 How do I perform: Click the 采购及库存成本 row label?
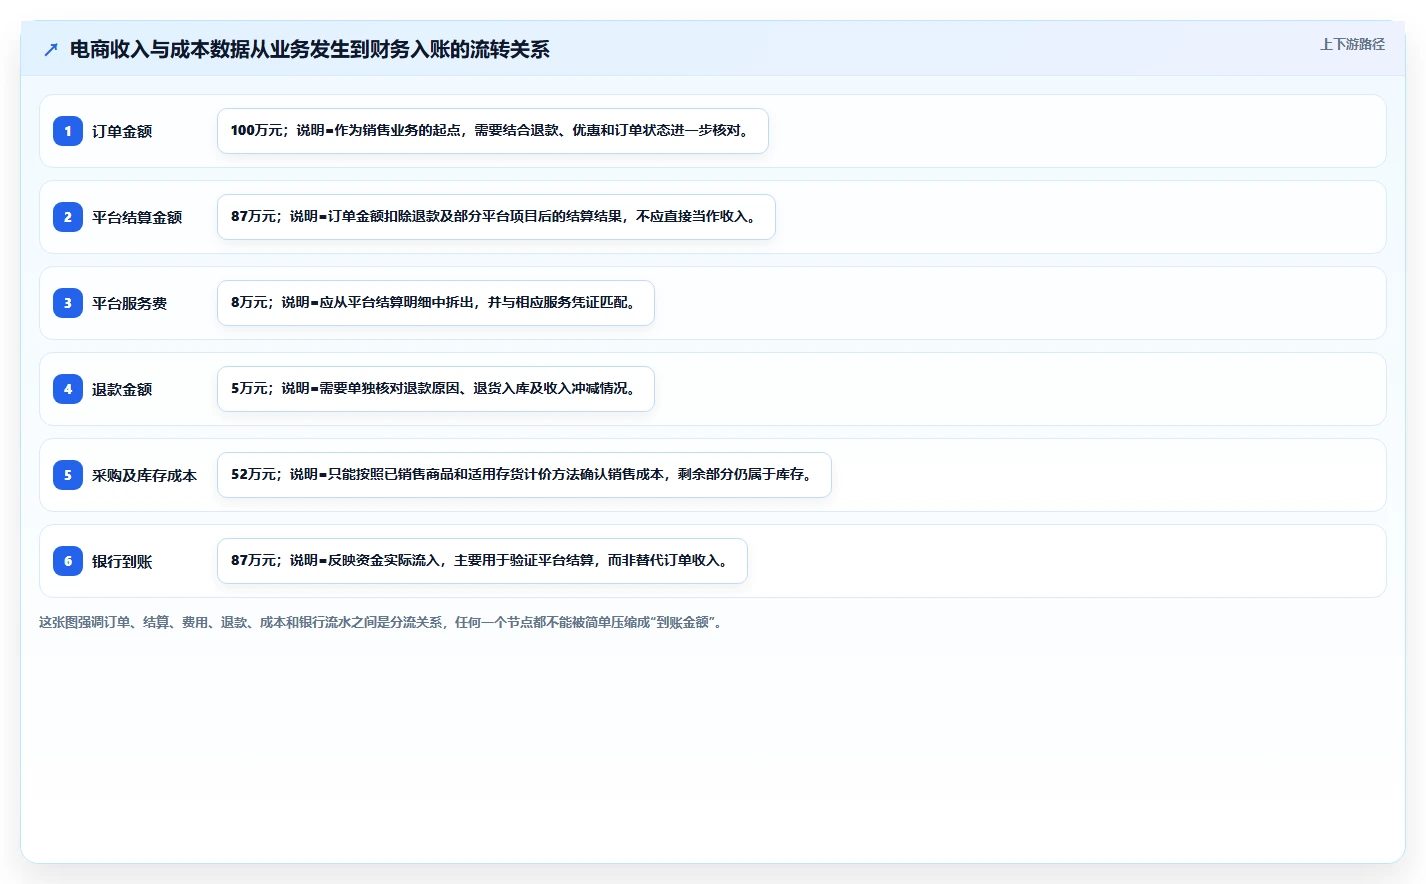(145, 475)
